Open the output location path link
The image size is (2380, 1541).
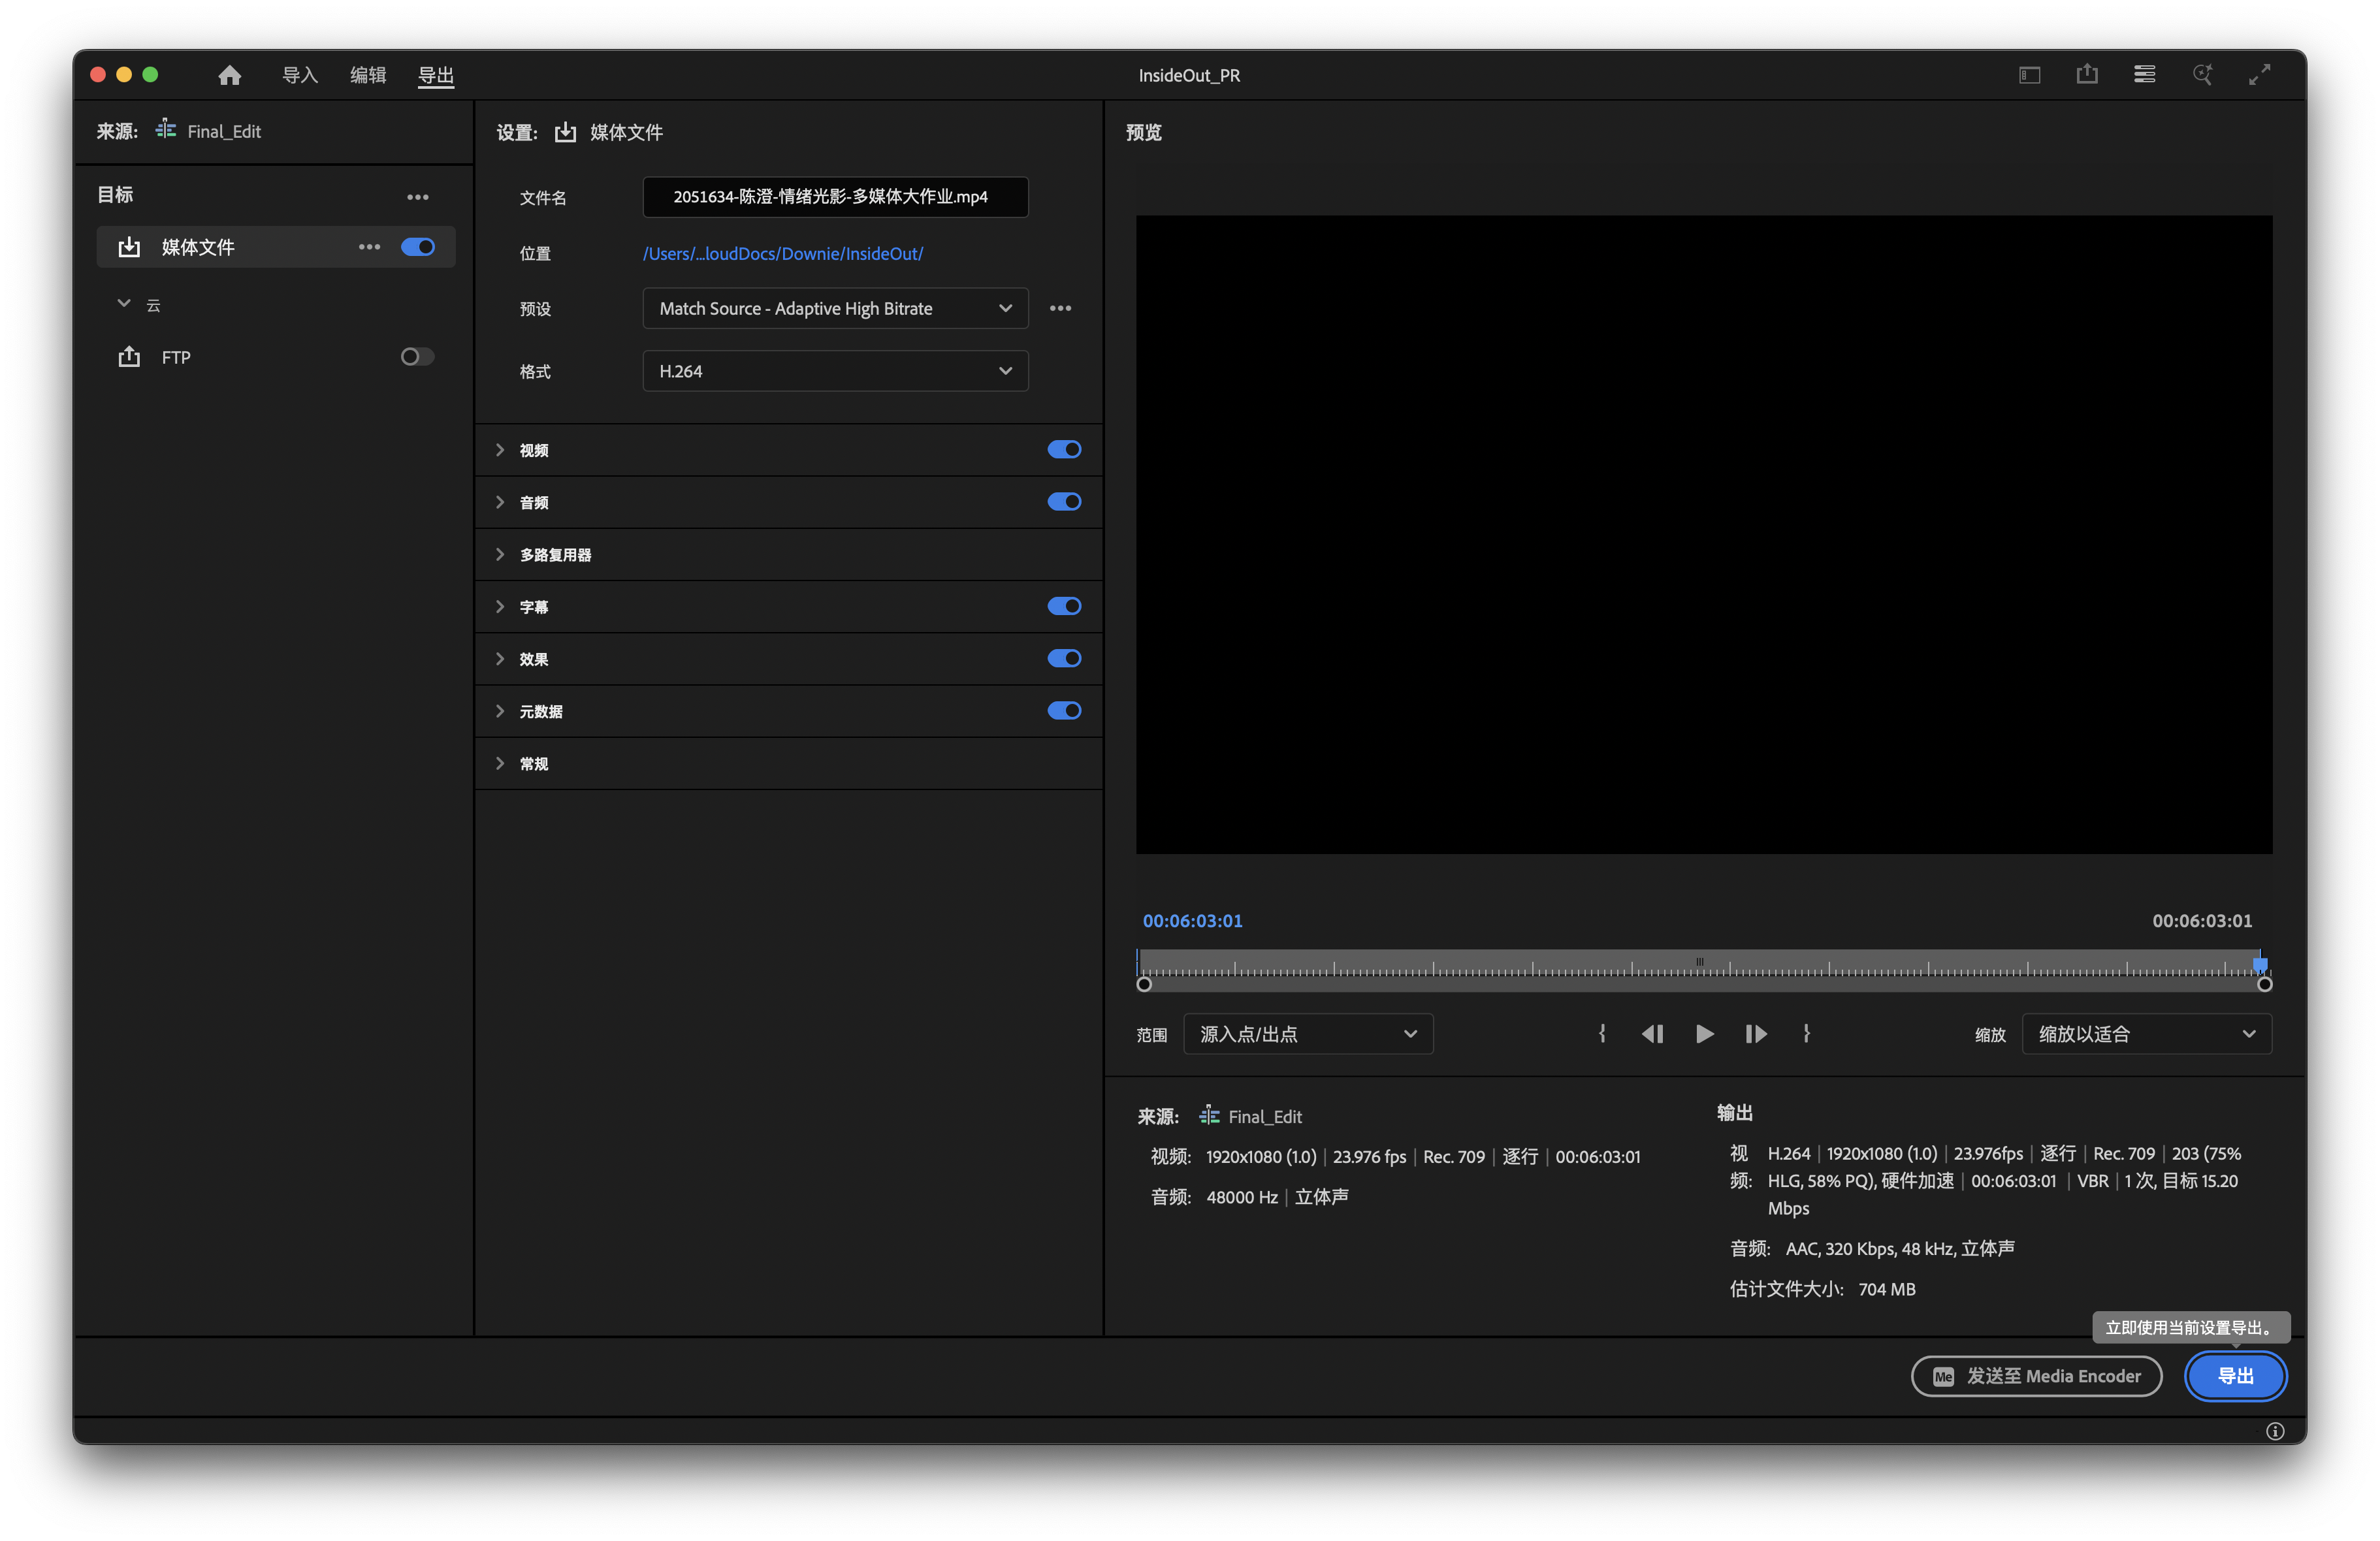[x=783, y=253]
